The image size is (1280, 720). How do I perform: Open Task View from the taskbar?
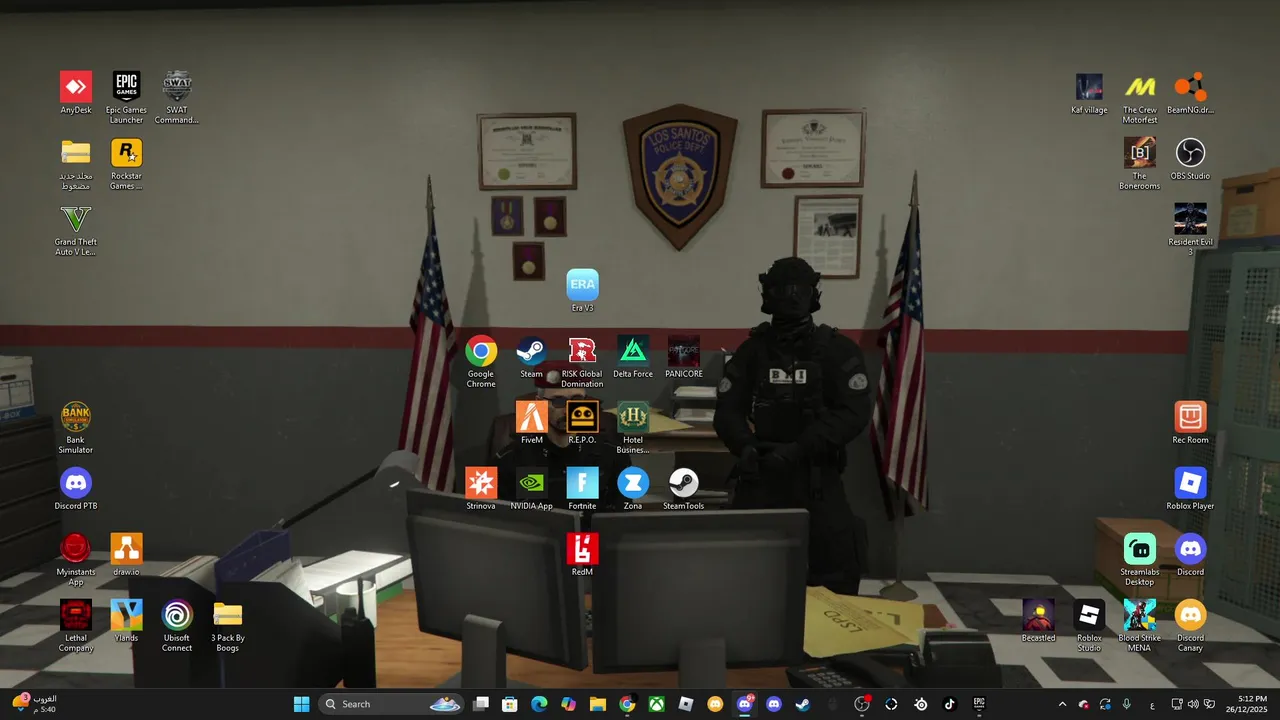(x=481, y=704)
